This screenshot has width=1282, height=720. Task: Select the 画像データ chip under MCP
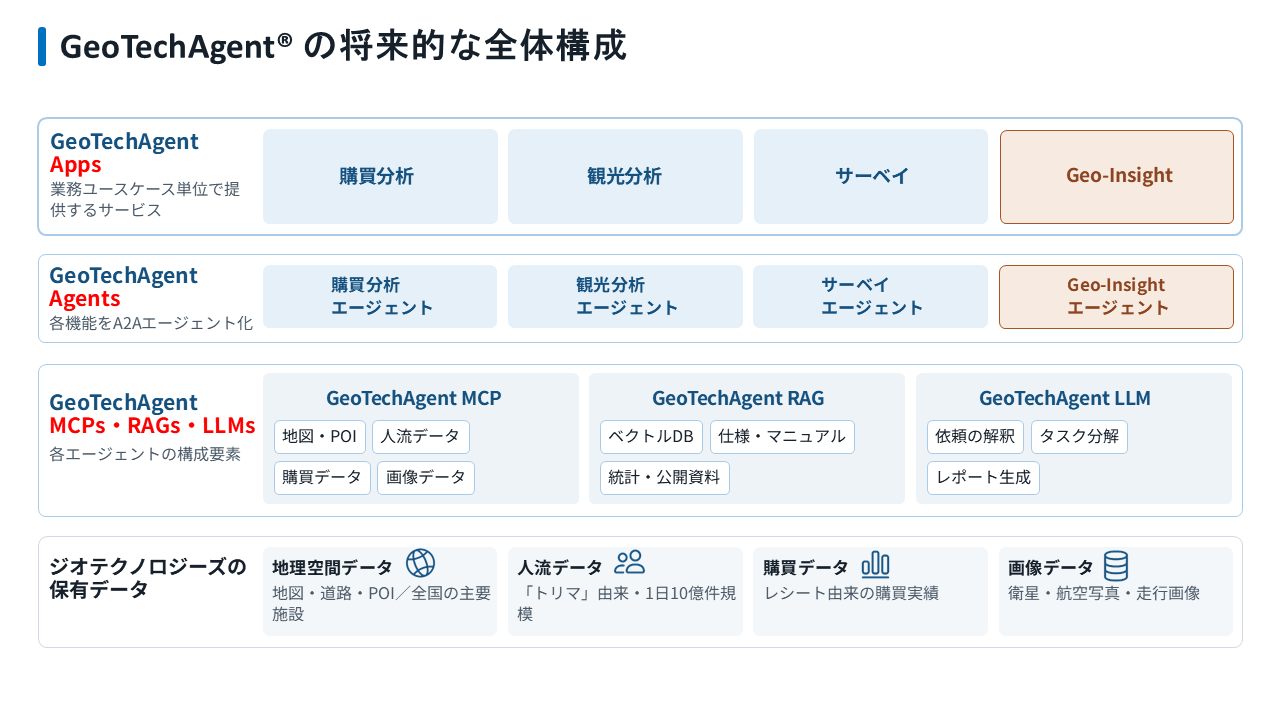point(426,478)
